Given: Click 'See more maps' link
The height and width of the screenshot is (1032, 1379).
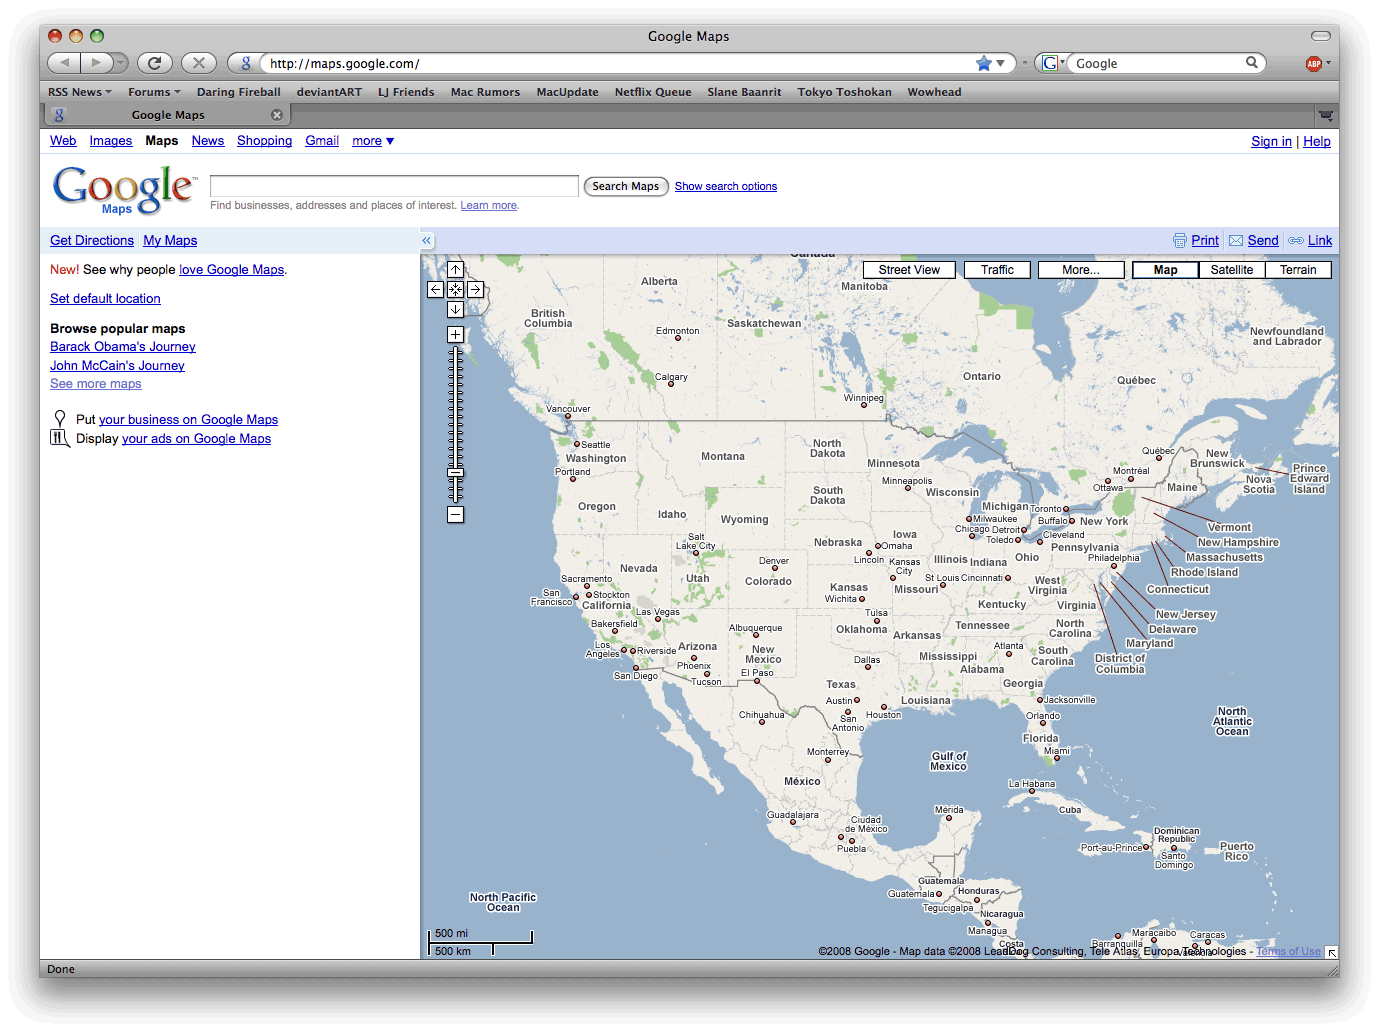Looking at the screenshot, I should click(x=96, y=384).
